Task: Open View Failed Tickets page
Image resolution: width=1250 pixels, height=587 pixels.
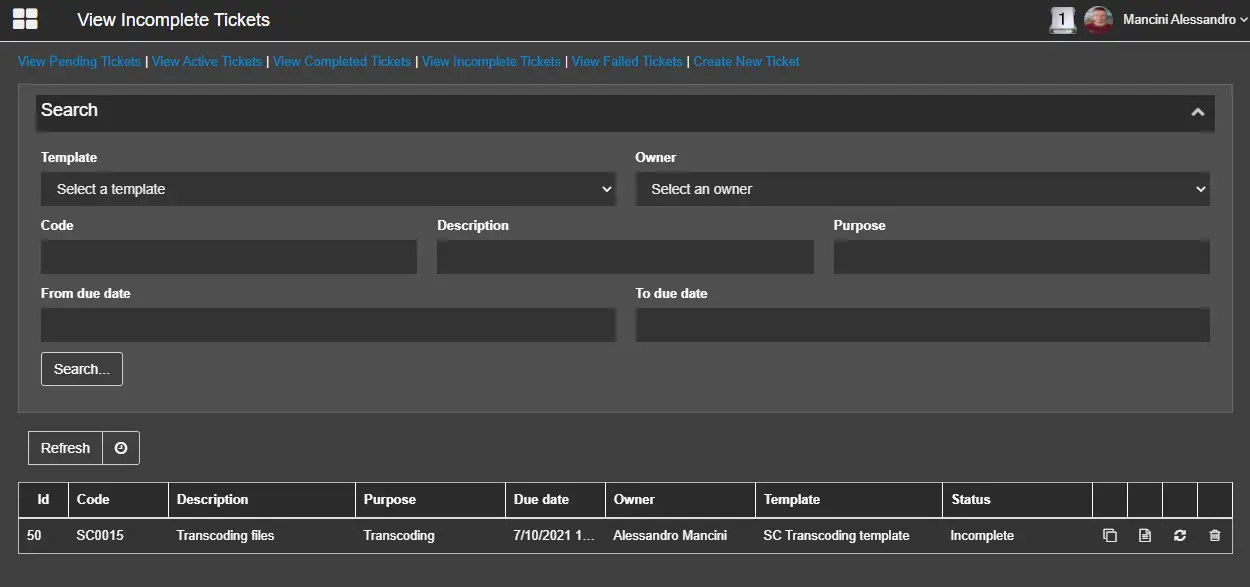Action: coord(627,62)
